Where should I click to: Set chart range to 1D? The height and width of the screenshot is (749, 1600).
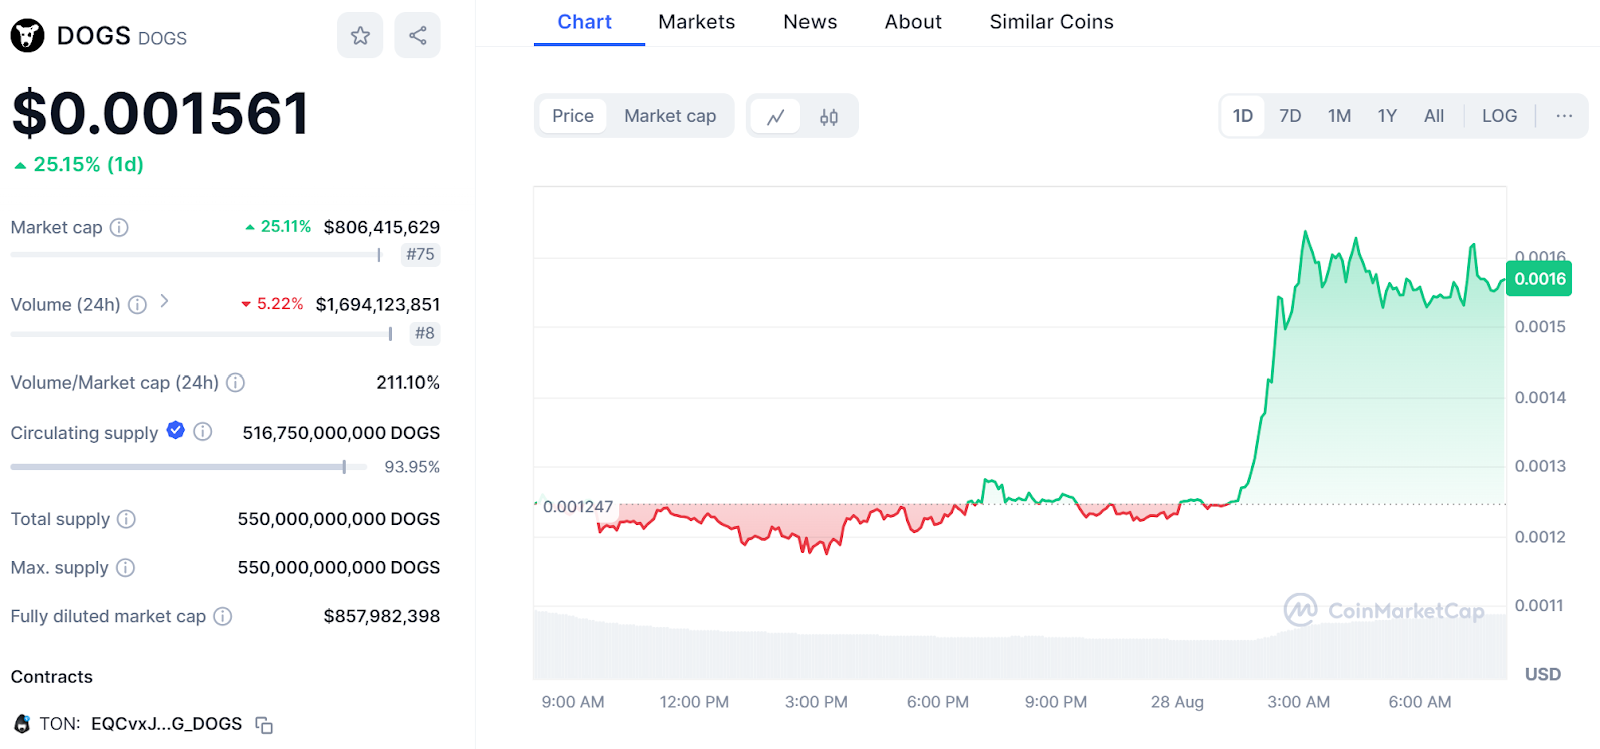1243,116
